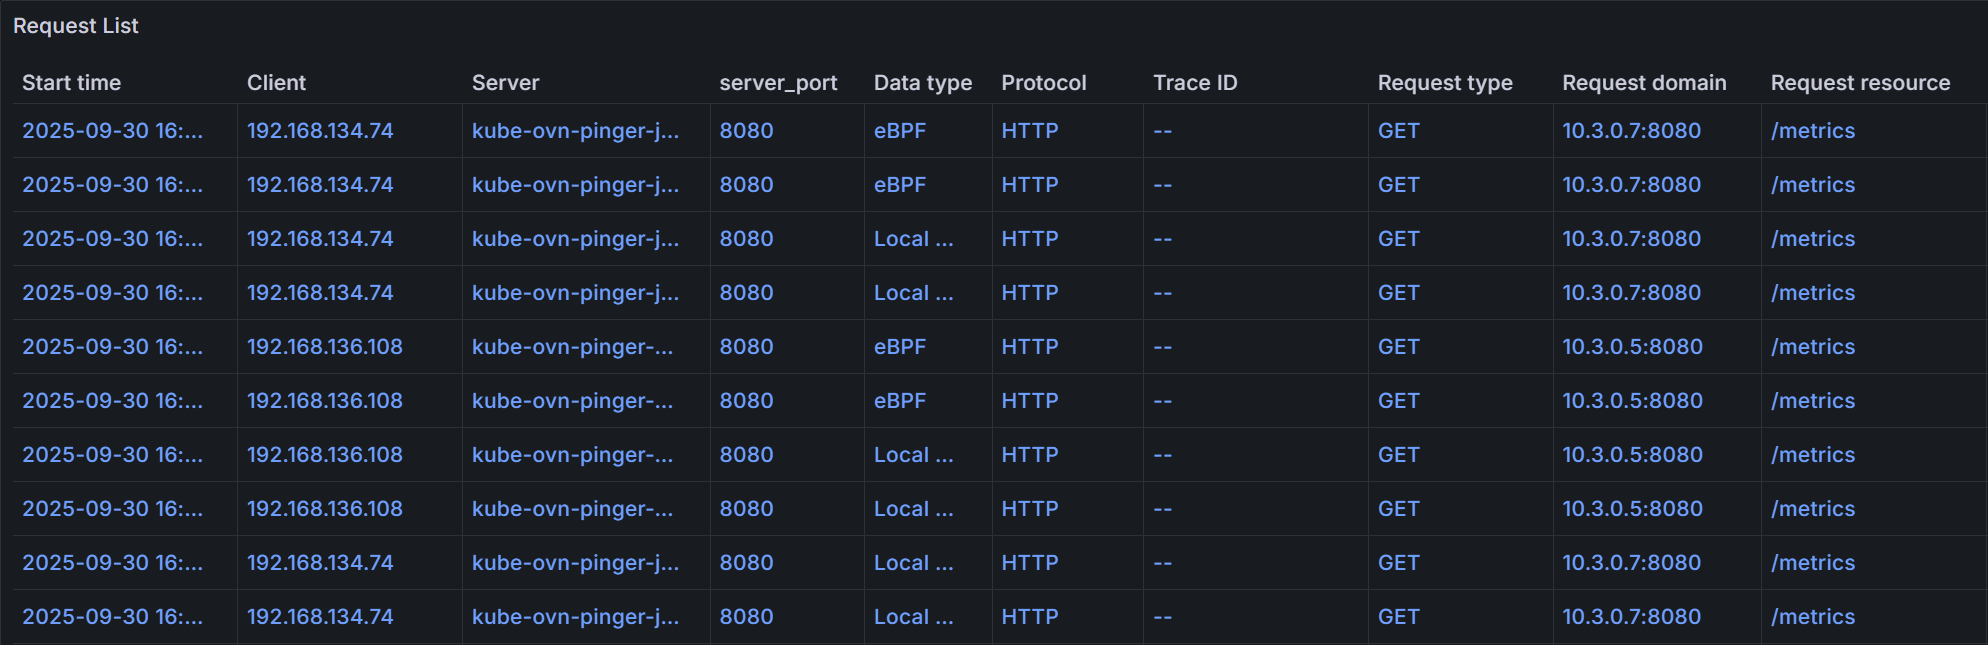Click port 8080 in the first row
The width and height of the screenshot is (1988, 645).
coord(746,131)
